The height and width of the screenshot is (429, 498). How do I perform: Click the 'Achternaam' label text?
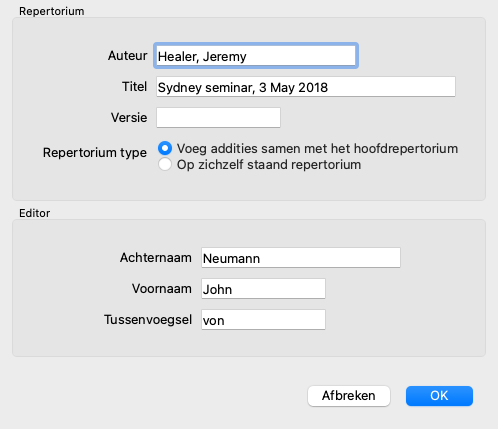(x=156, y=258)
